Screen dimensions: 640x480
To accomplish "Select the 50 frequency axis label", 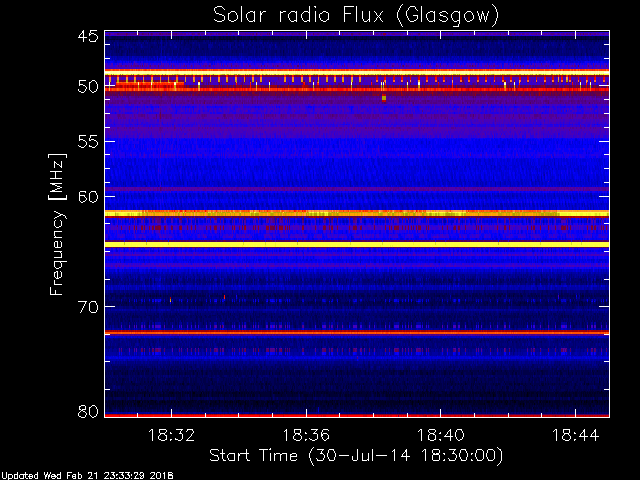I will click(88, 87).
